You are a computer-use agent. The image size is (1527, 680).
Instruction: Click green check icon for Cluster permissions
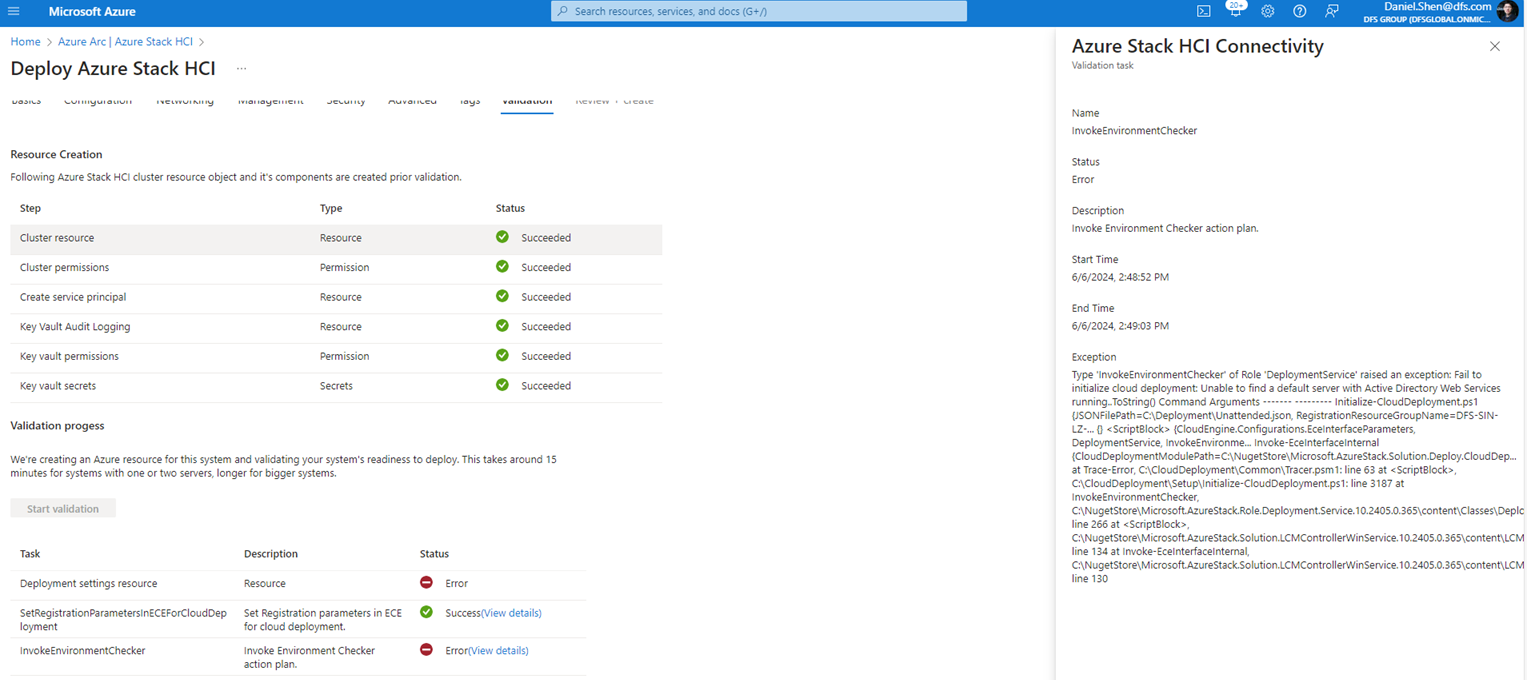point(502,267)
